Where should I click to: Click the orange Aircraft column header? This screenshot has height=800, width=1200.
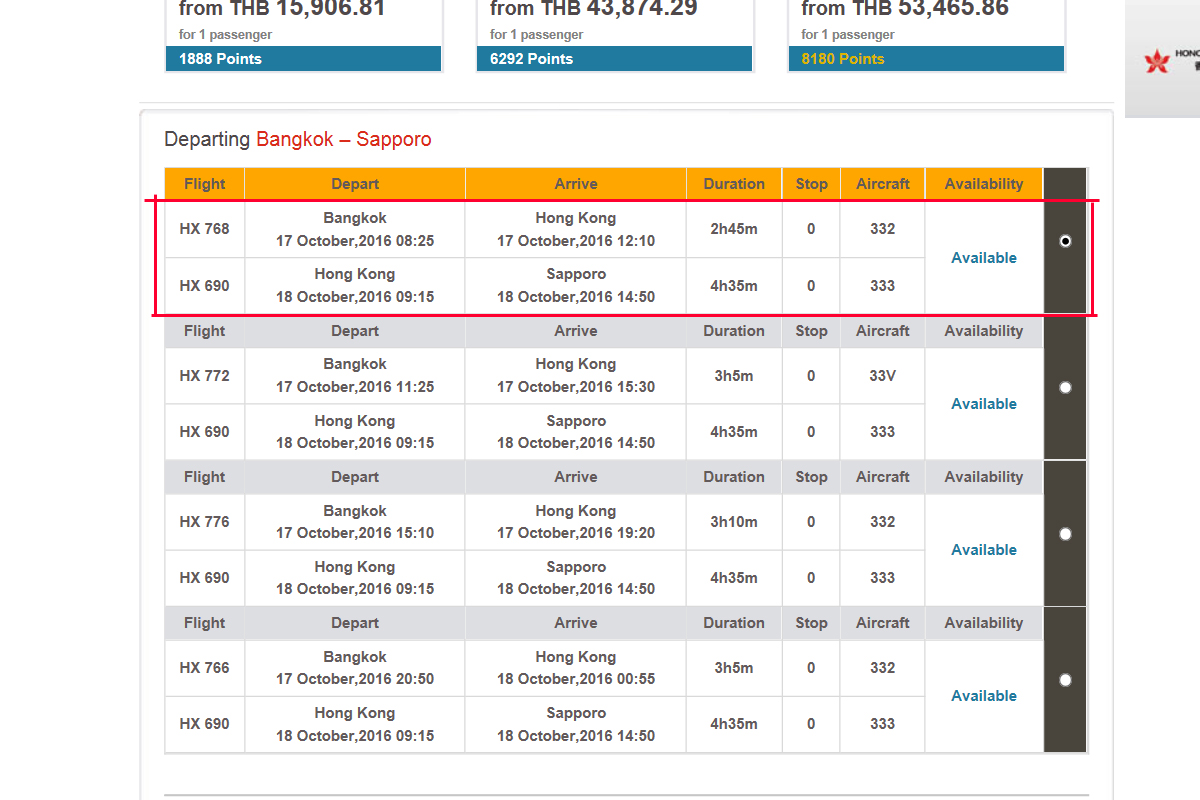coord(883,184)
